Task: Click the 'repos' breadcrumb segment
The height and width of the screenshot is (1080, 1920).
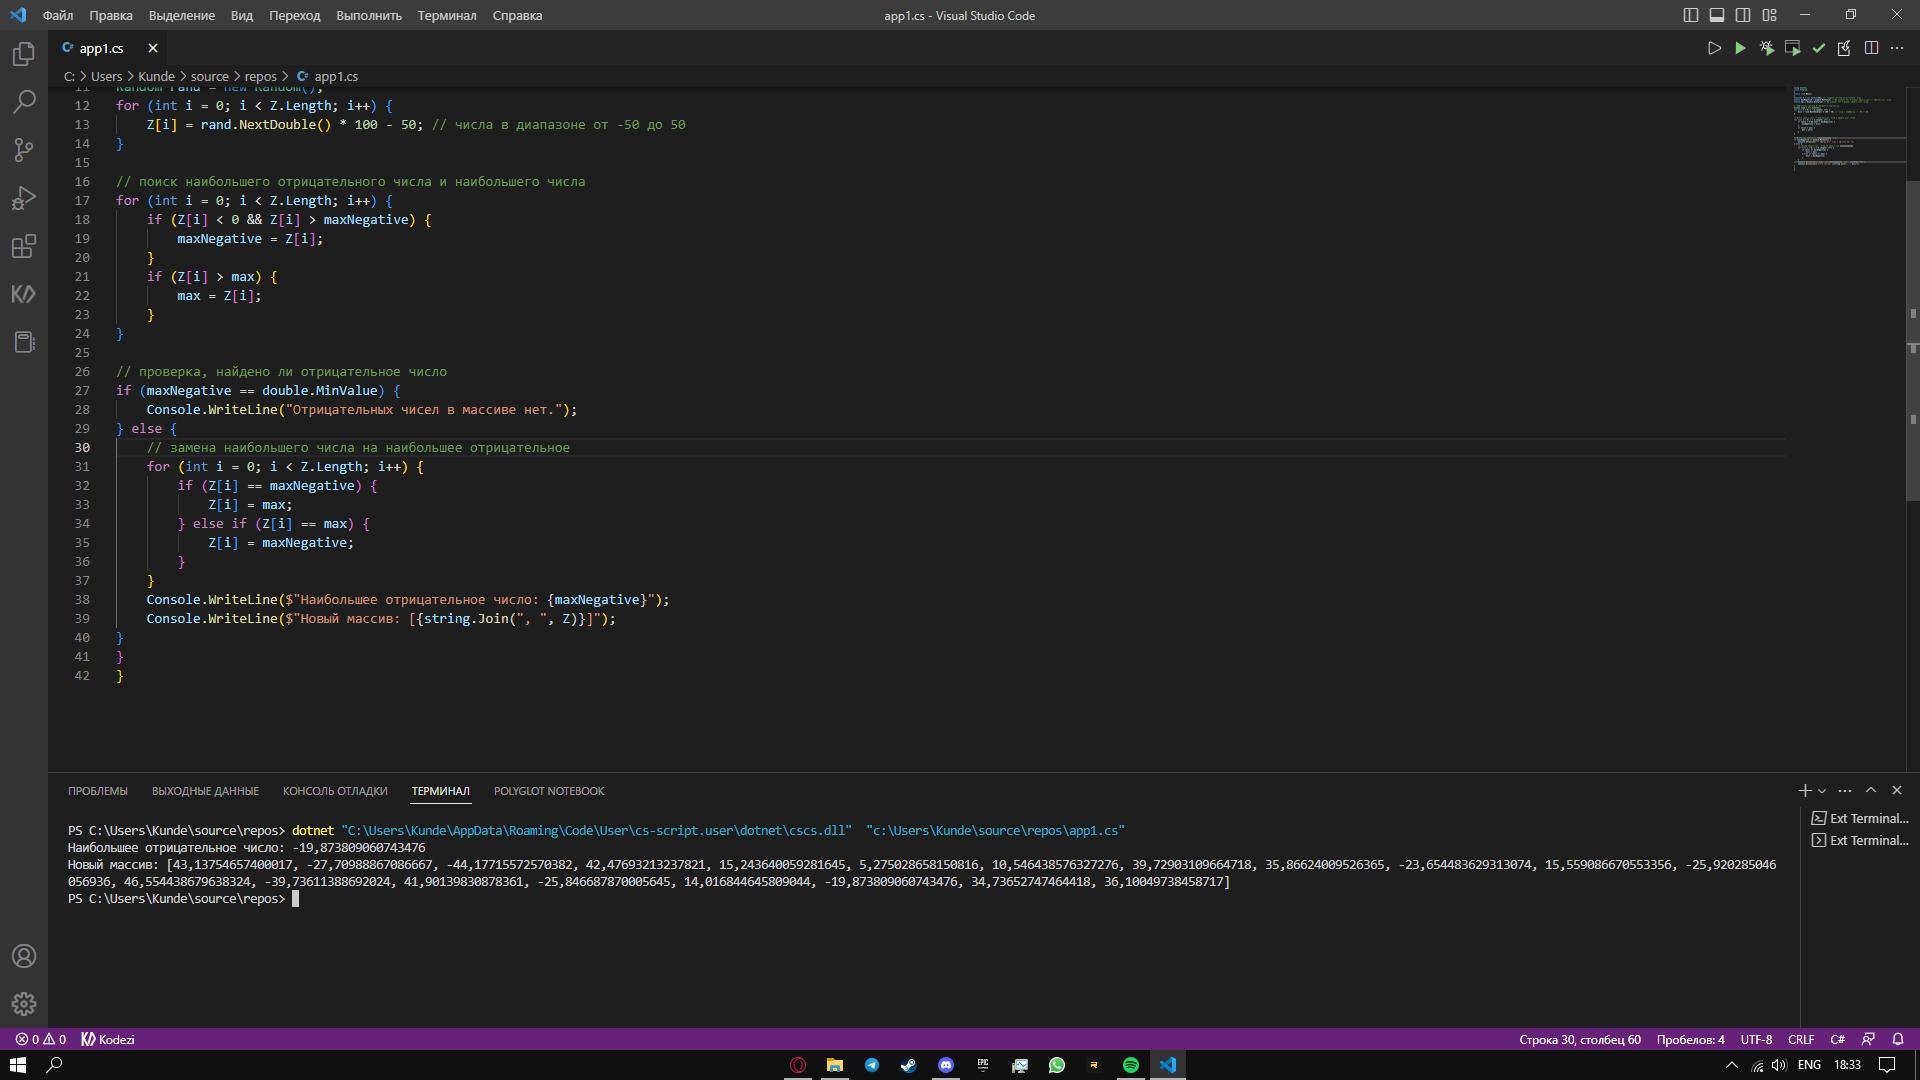Action: (x=260, y=76)
